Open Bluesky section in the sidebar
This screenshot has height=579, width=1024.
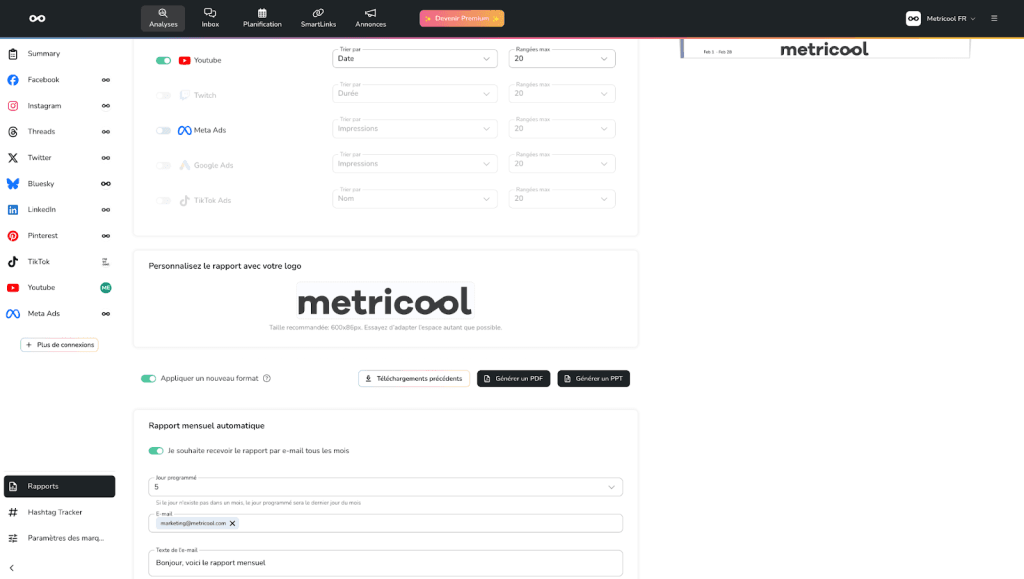[41, 184]
